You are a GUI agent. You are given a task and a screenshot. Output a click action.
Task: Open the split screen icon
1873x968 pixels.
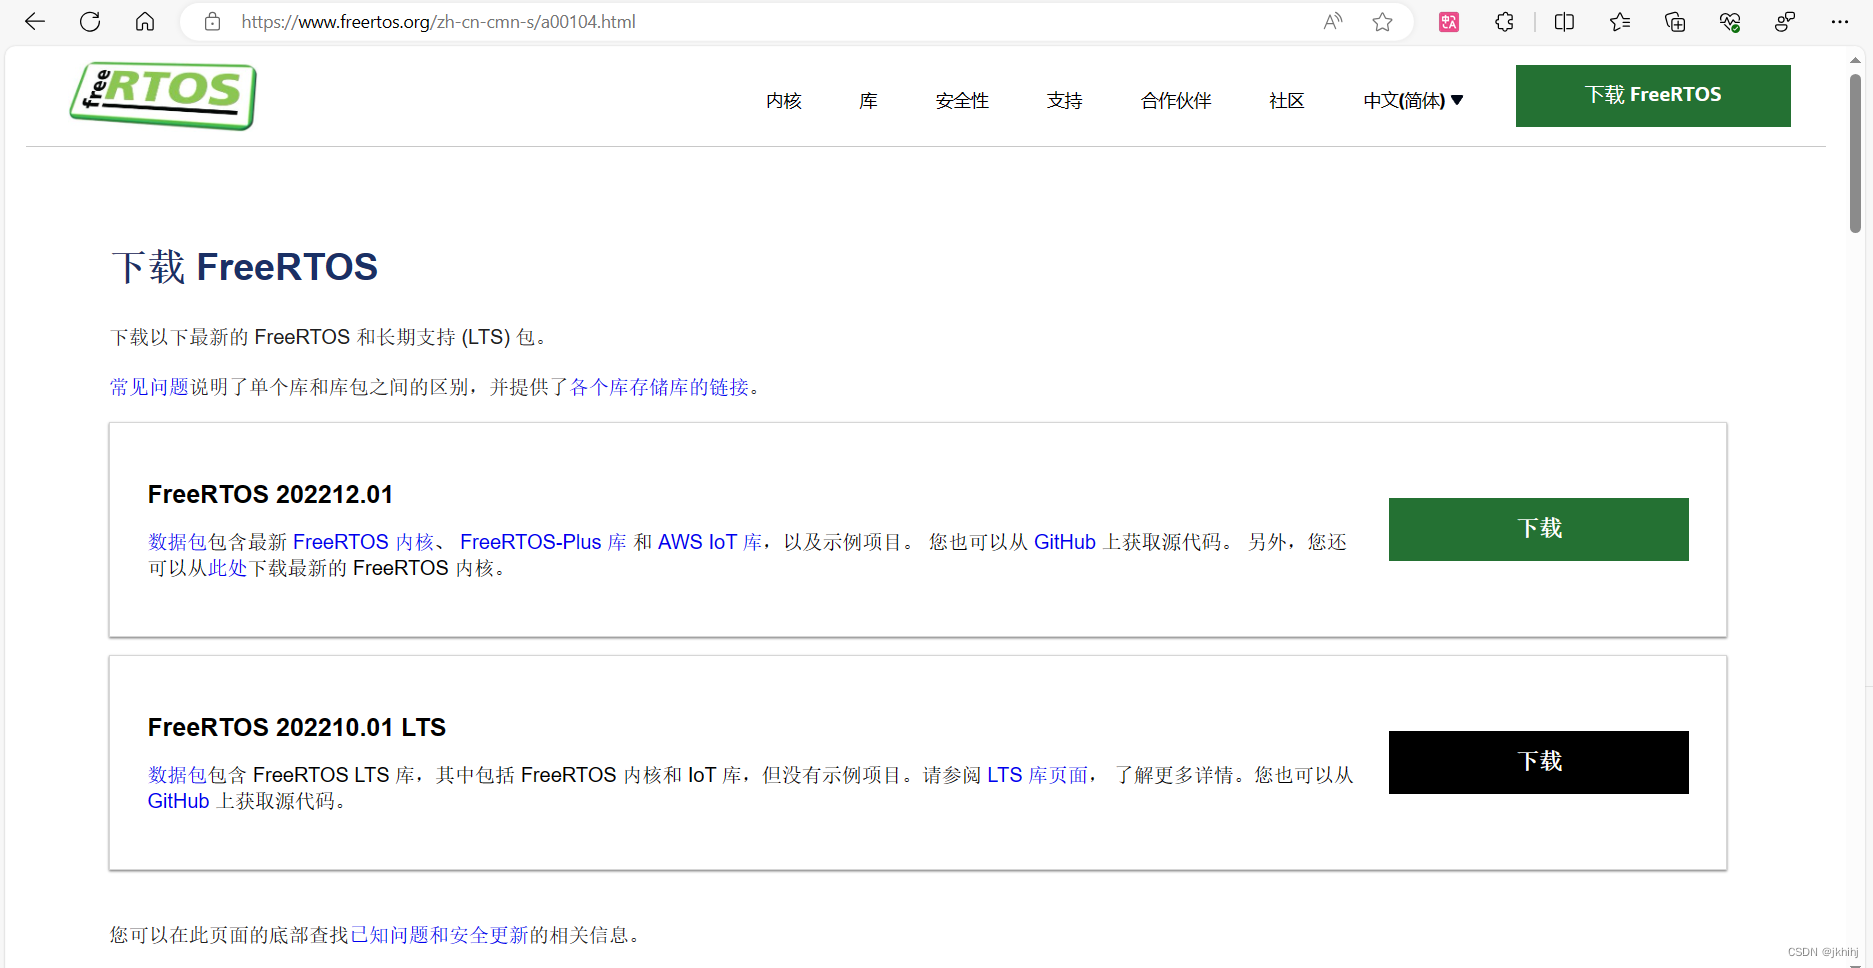(x=1563, y=21)
